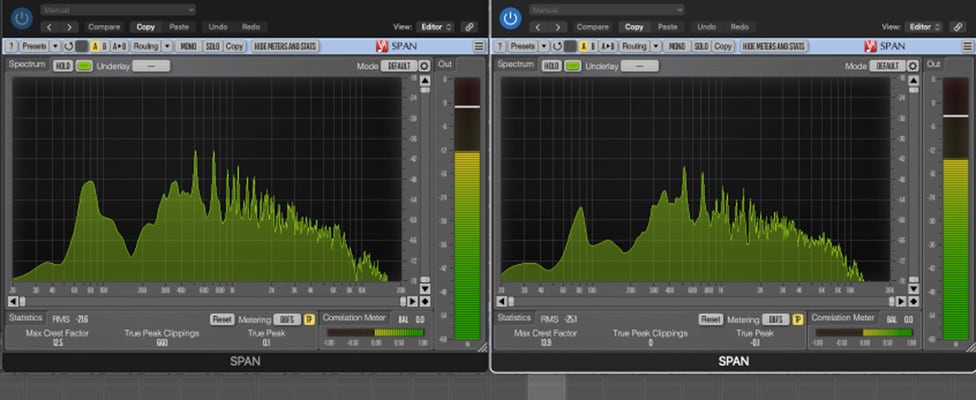The height and width of the screenshot is (400, 976).
Task: Open Routing in left SPAN
Action: (x=146, y=47)
